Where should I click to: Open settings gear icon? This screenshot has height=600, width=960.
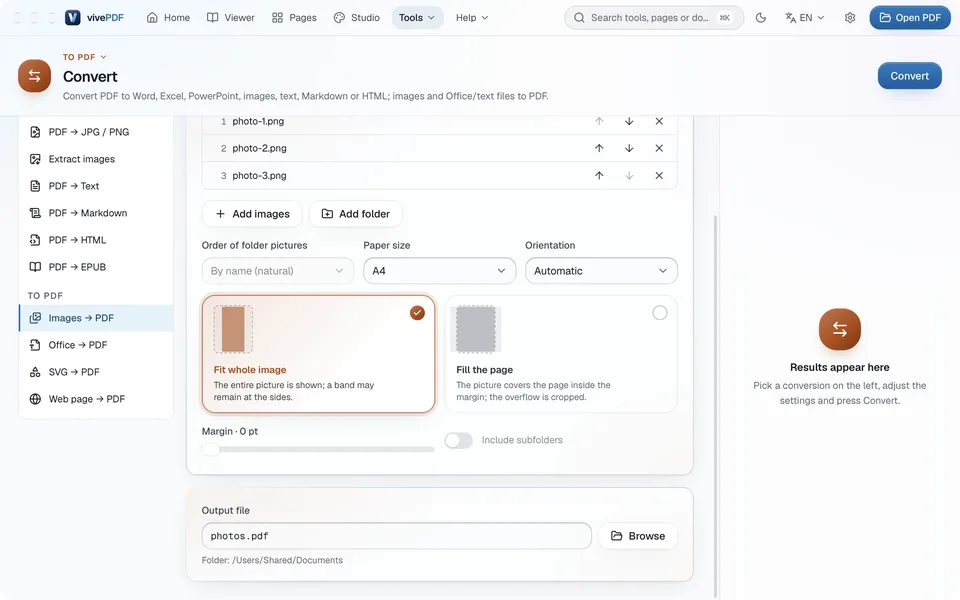[x=850, y=18]
